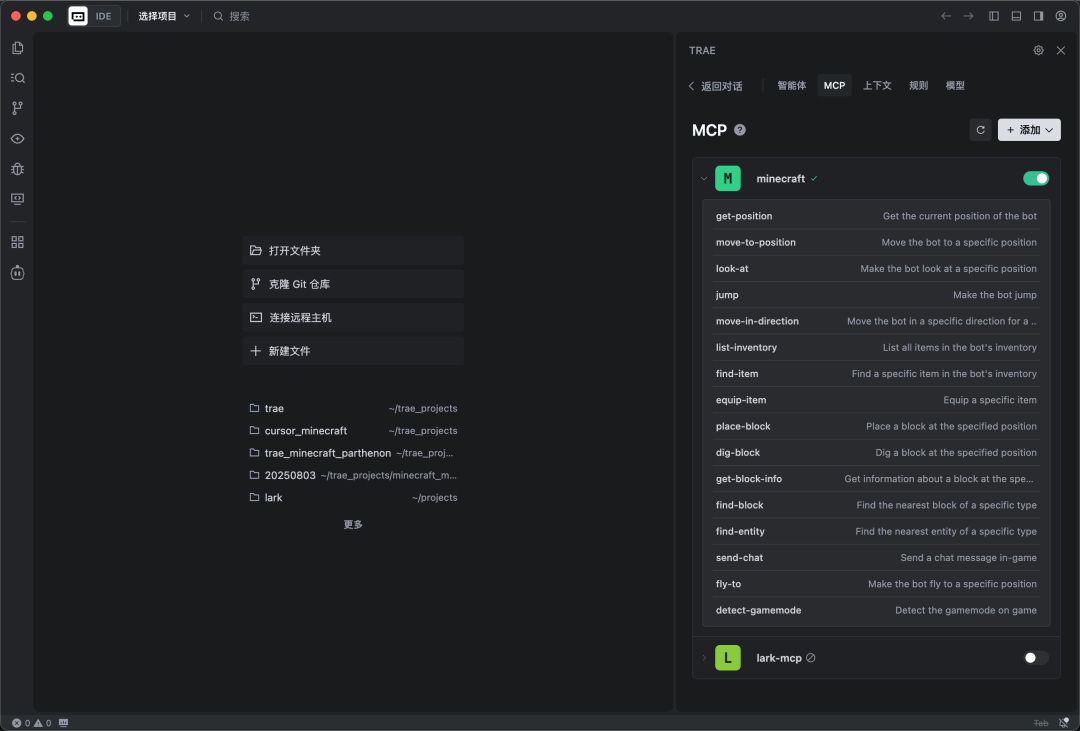Viewport: 1080px width, 731px height.
Task: Open recent project 20250803
Action: [353, 475]
